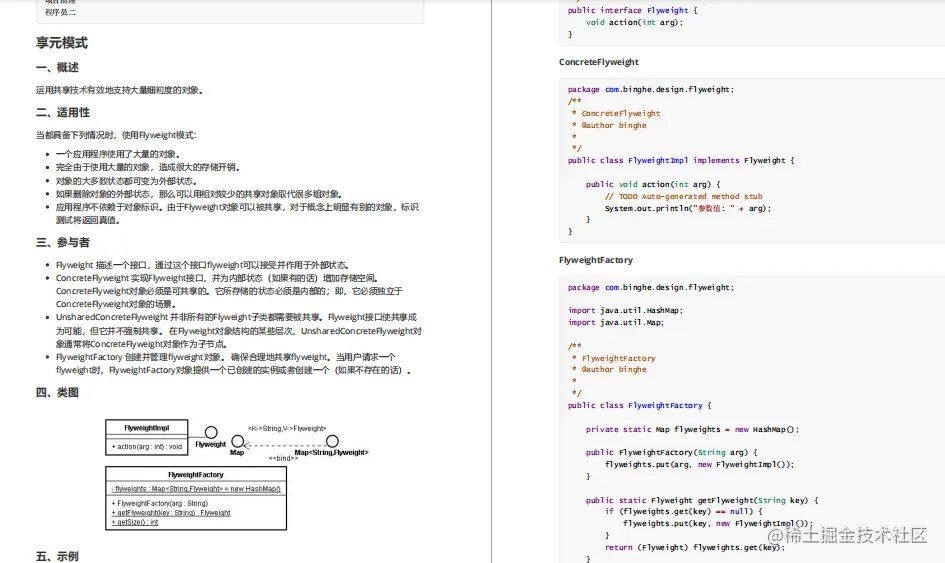Click the "FlyweightFactory" class box title in diagram
The width and height of the screenshot is (945, 563).
(x=195, y=475)
